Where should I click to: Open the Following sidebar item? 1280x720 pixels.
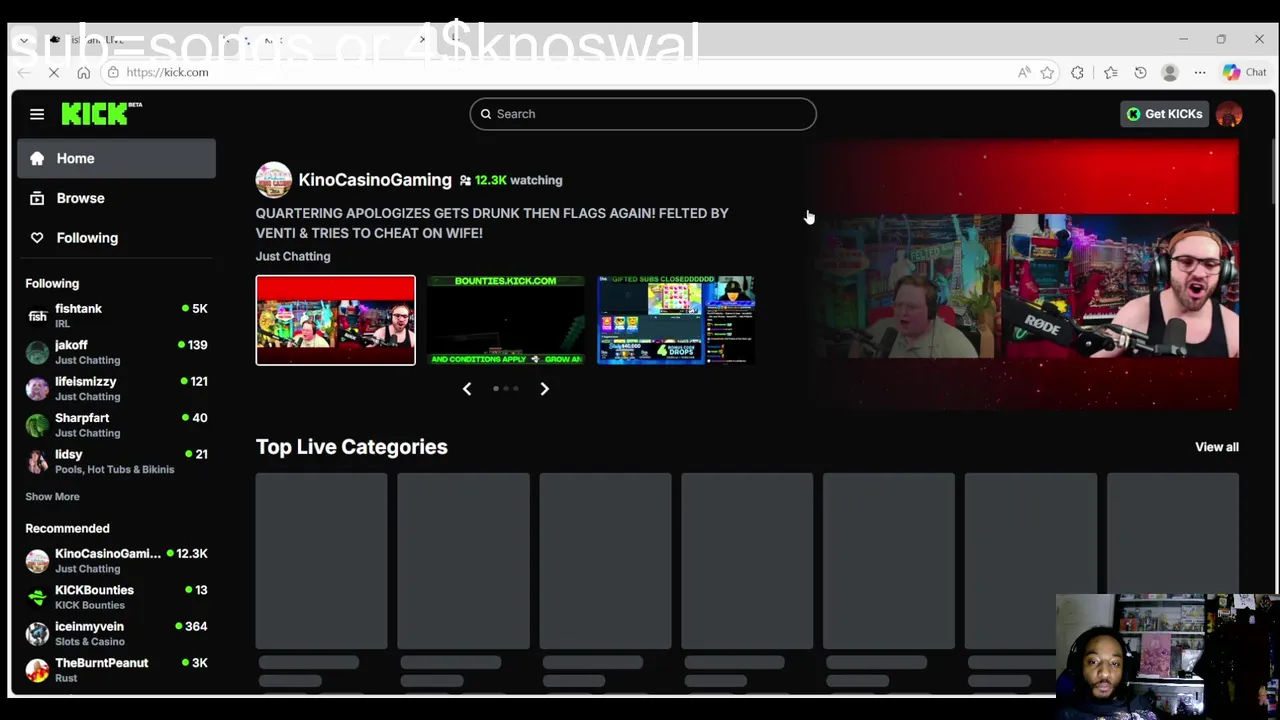tap(116, 238)
